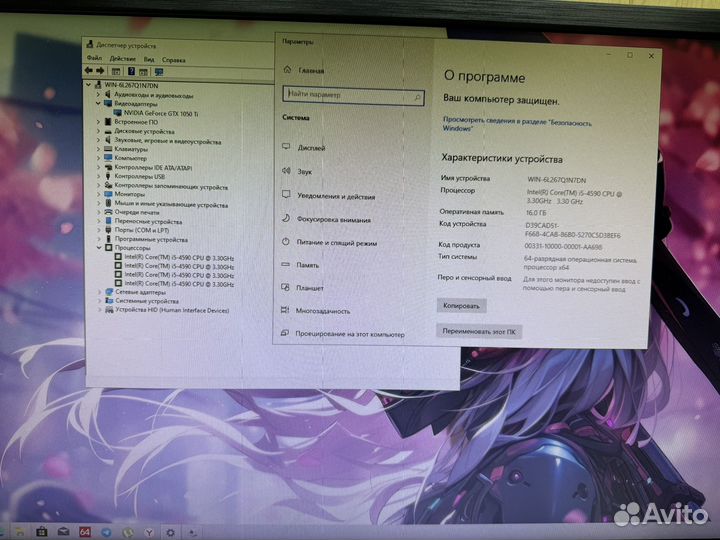Open the Windows security details link
This screenshot has height=540, width=720.
[x=517, y=124]
